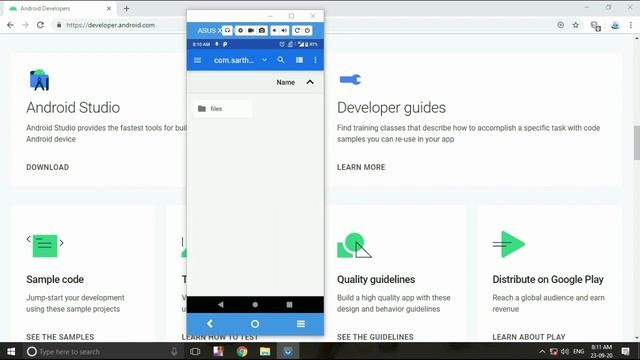The image size is (640, 360).
Task: Click the Developer guides wrench icon
Action: [x=350, y=79]
